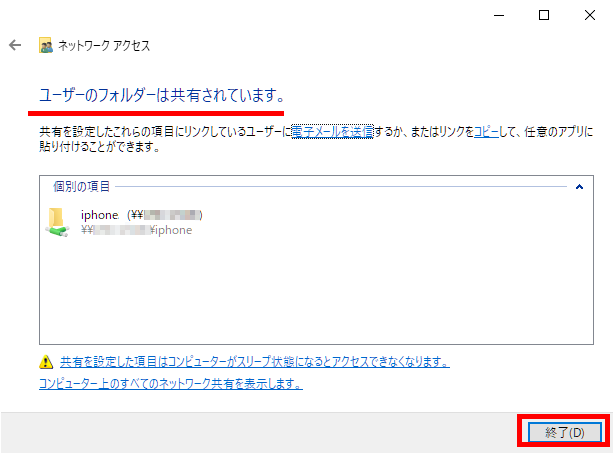The height and width of the screenshot is (454, 614).
Task: Click the 個別の項目 group header label
Action: [x=81, y=186]
